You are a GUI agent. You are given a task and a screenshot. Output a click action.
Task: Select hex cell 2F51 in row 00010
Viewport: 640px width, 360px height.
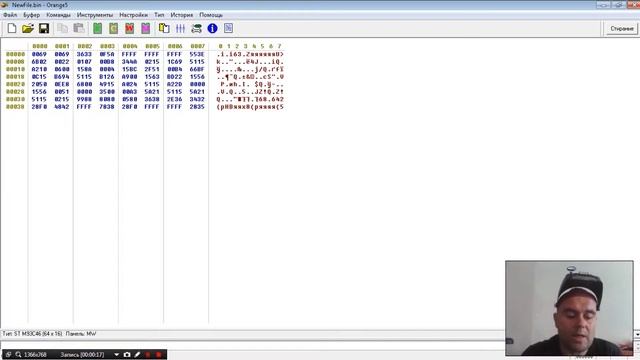coord(152,69)
